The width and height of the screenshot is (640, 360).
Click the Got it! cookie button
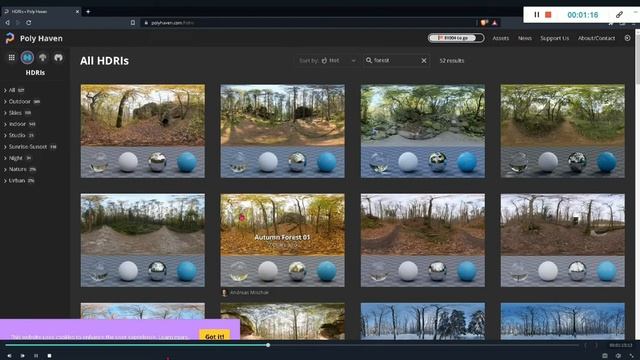pos(214,336)
